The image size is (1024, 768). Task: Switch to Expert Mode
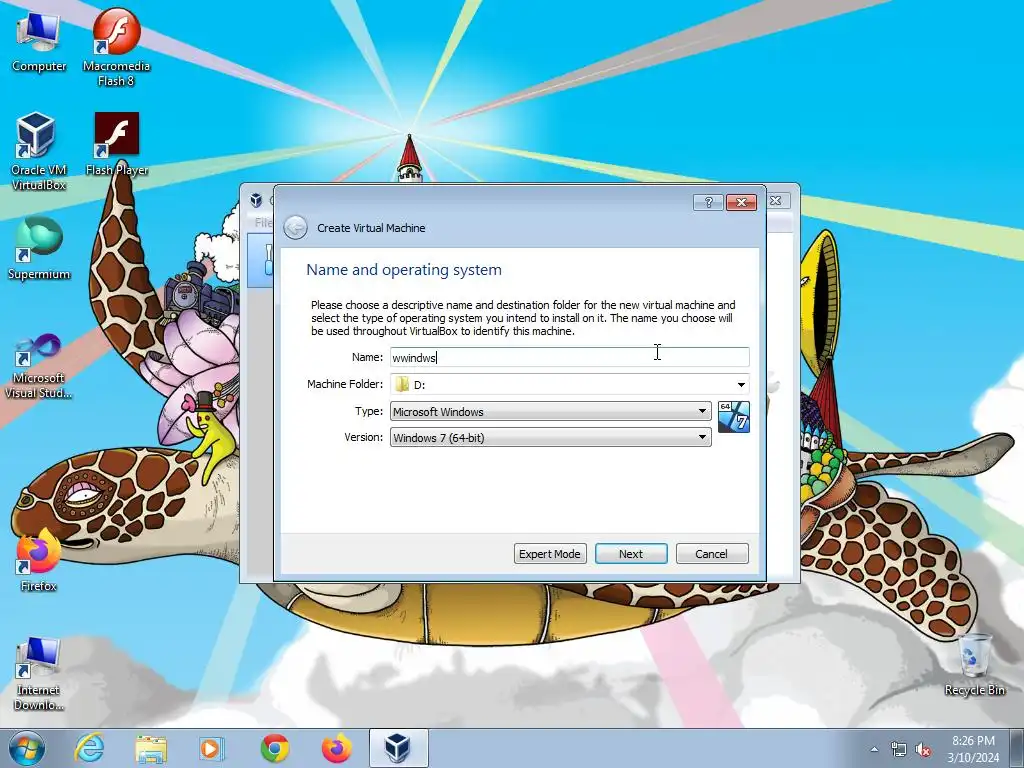pyautogui.click(x=550, y=554)
